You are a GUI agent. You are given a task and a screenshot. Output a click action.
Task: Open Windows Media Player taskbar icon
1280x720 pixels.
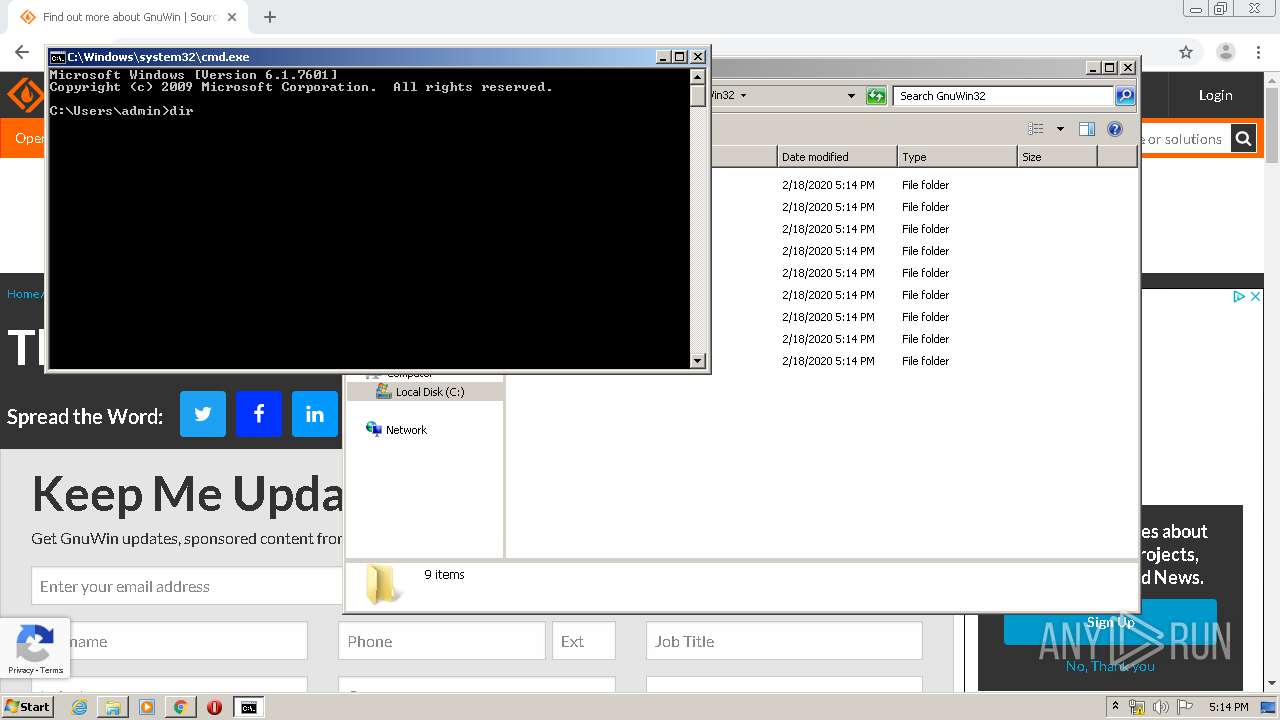(147, 707)
